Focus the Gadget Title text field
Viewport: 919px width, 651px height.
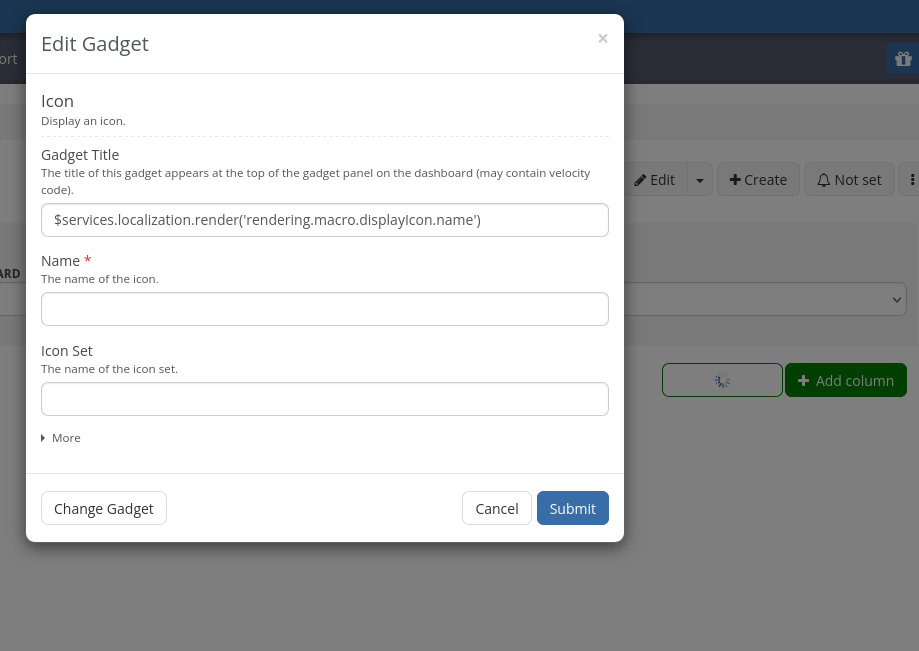point(324,220)
